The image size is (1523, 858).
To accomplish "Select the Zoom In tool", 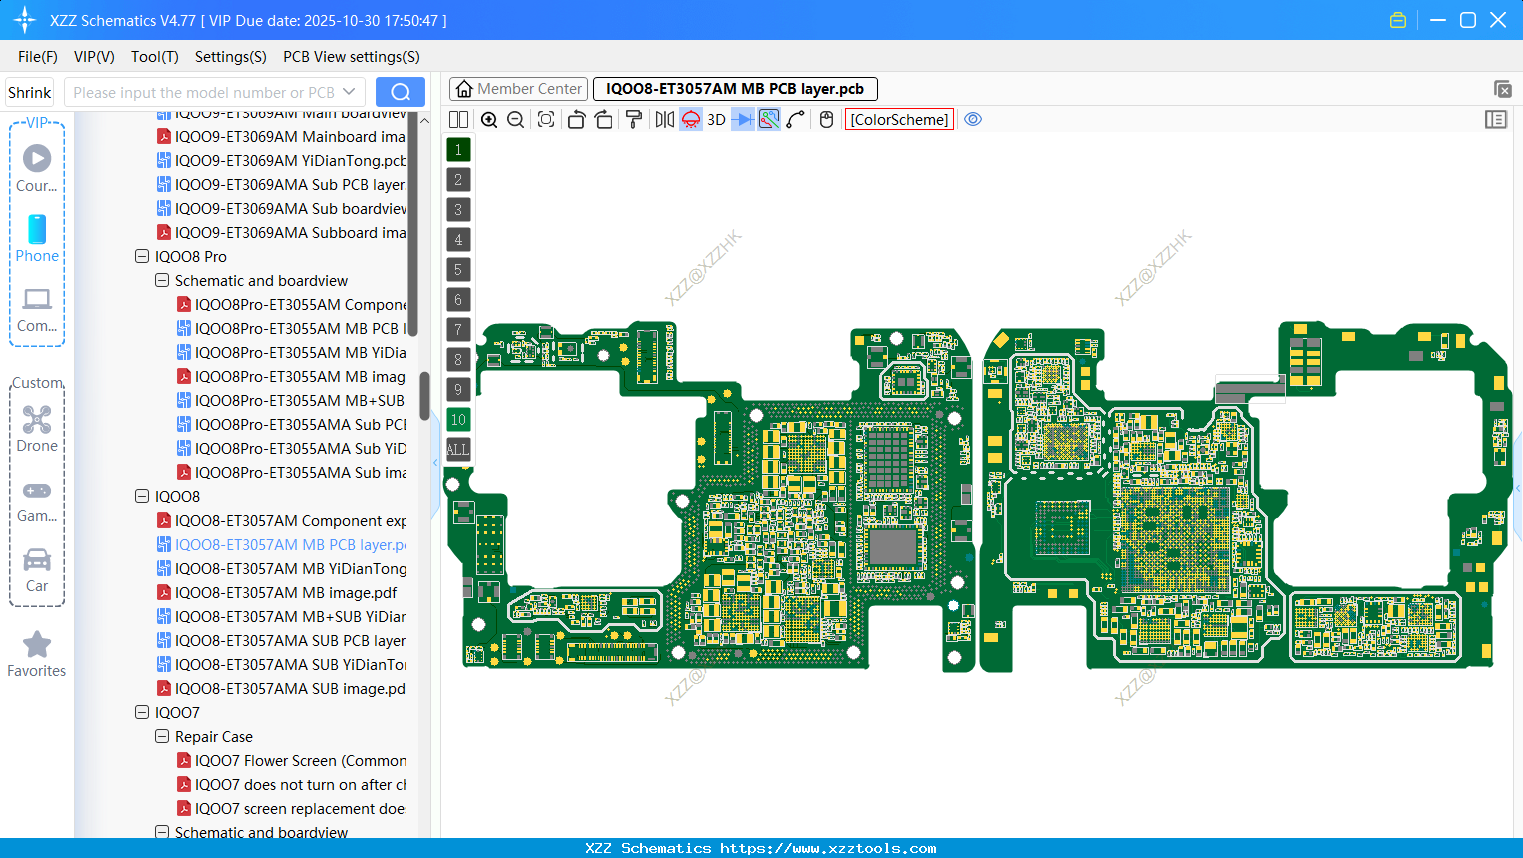I will pos(489,119).
